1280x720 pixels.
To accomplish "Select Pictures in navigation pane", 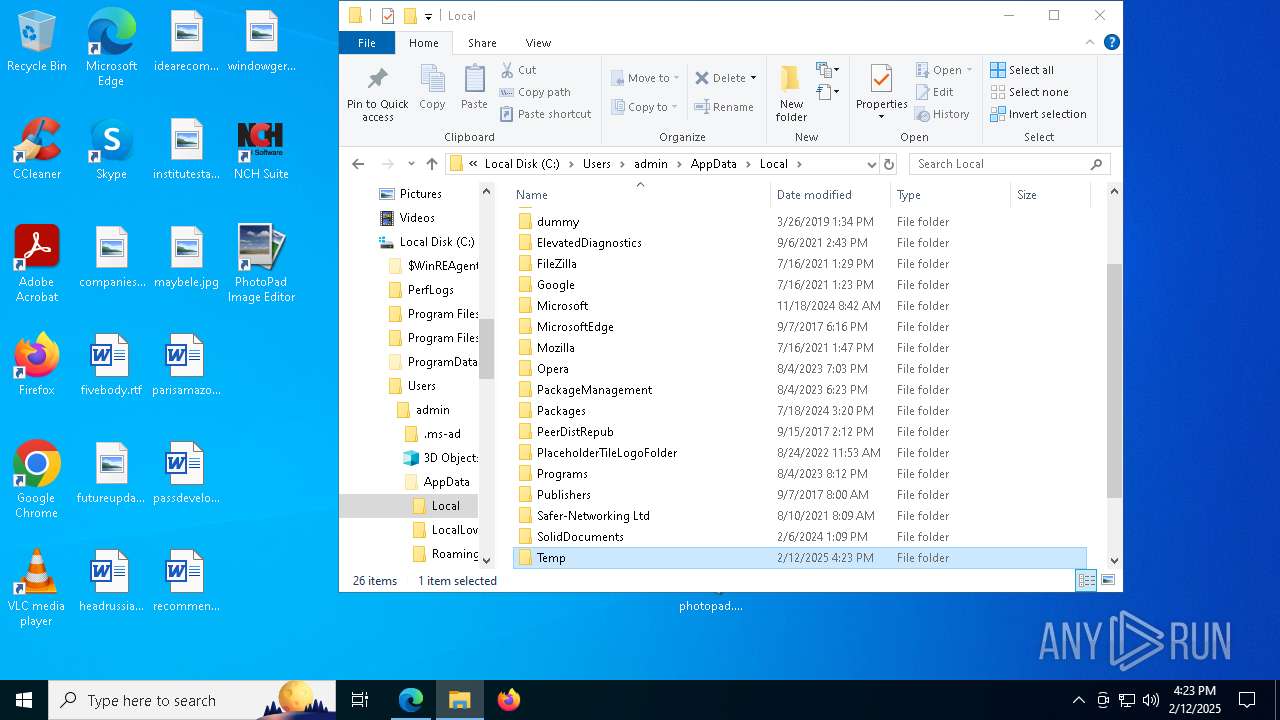I will (x=420, y=194).
